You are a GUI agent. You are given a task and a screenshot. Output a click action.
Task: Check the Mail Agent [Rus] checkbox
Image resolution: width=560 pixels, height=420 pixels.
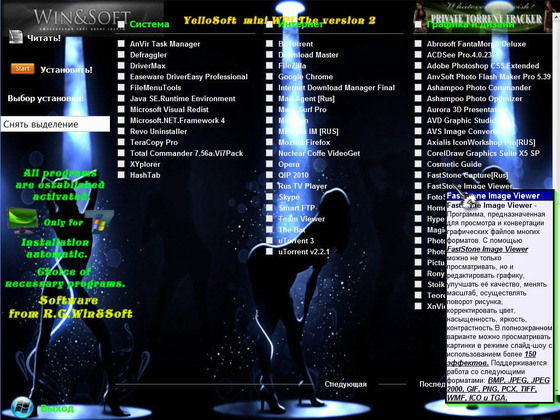pyautogui.click(x=269, y=98)
